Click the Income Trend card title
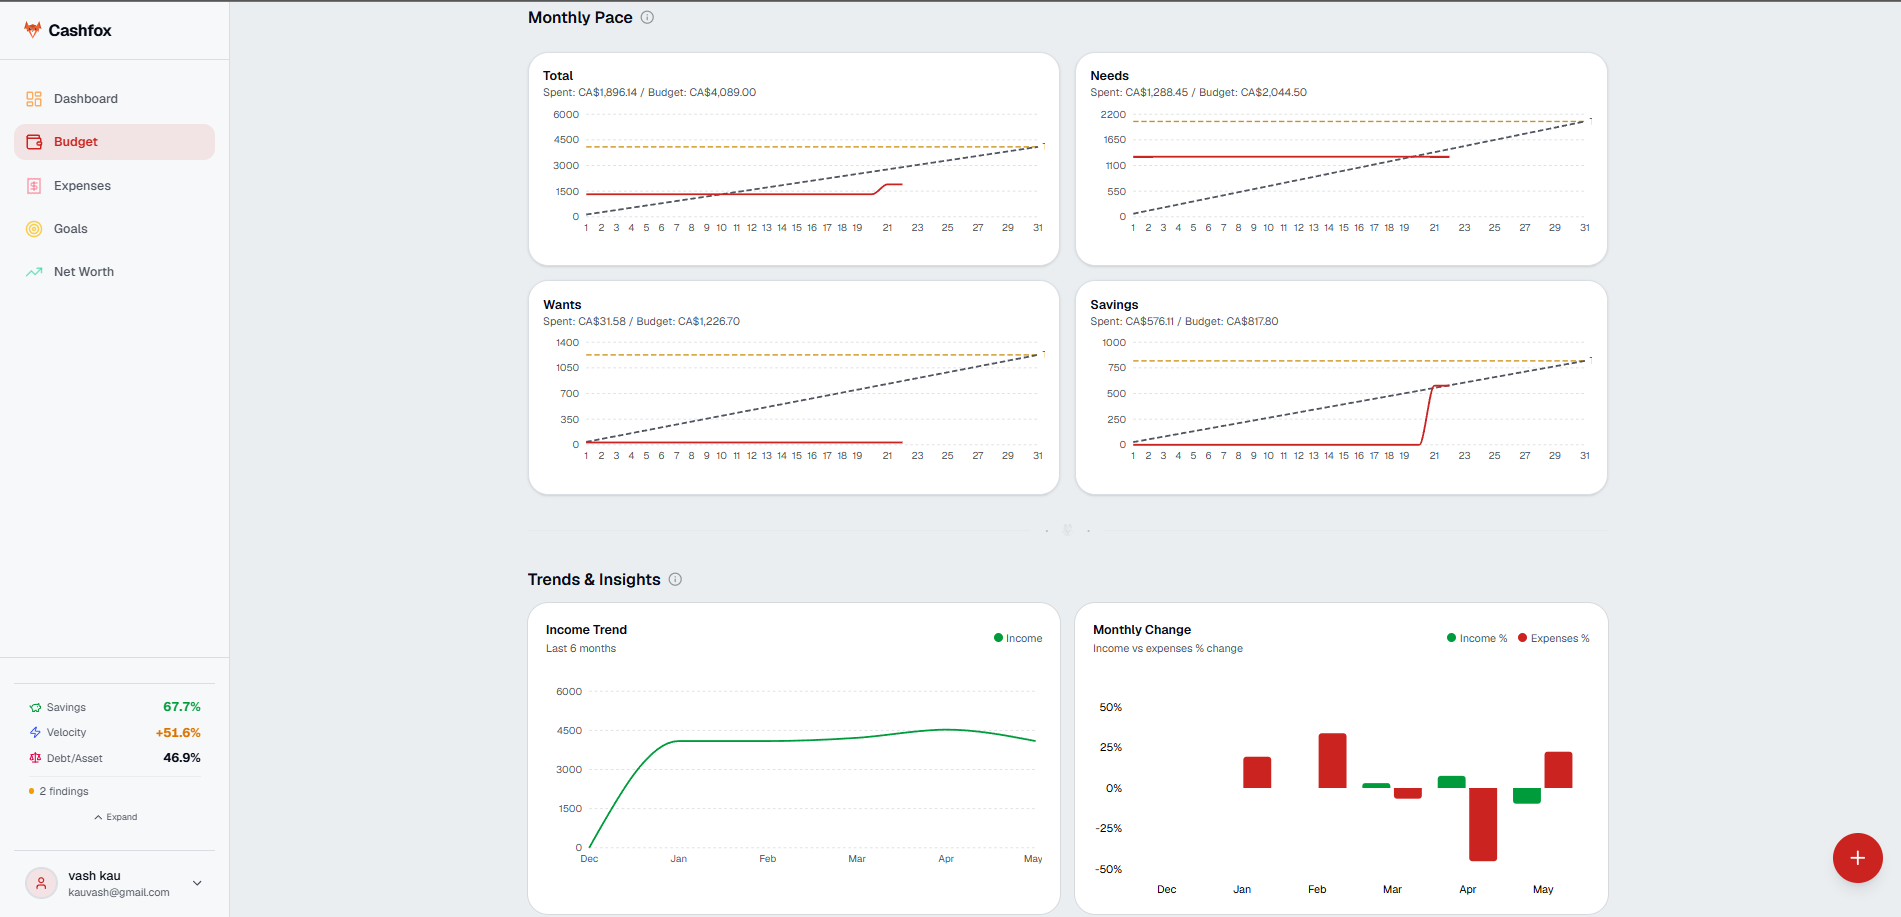 pos(586,630)
